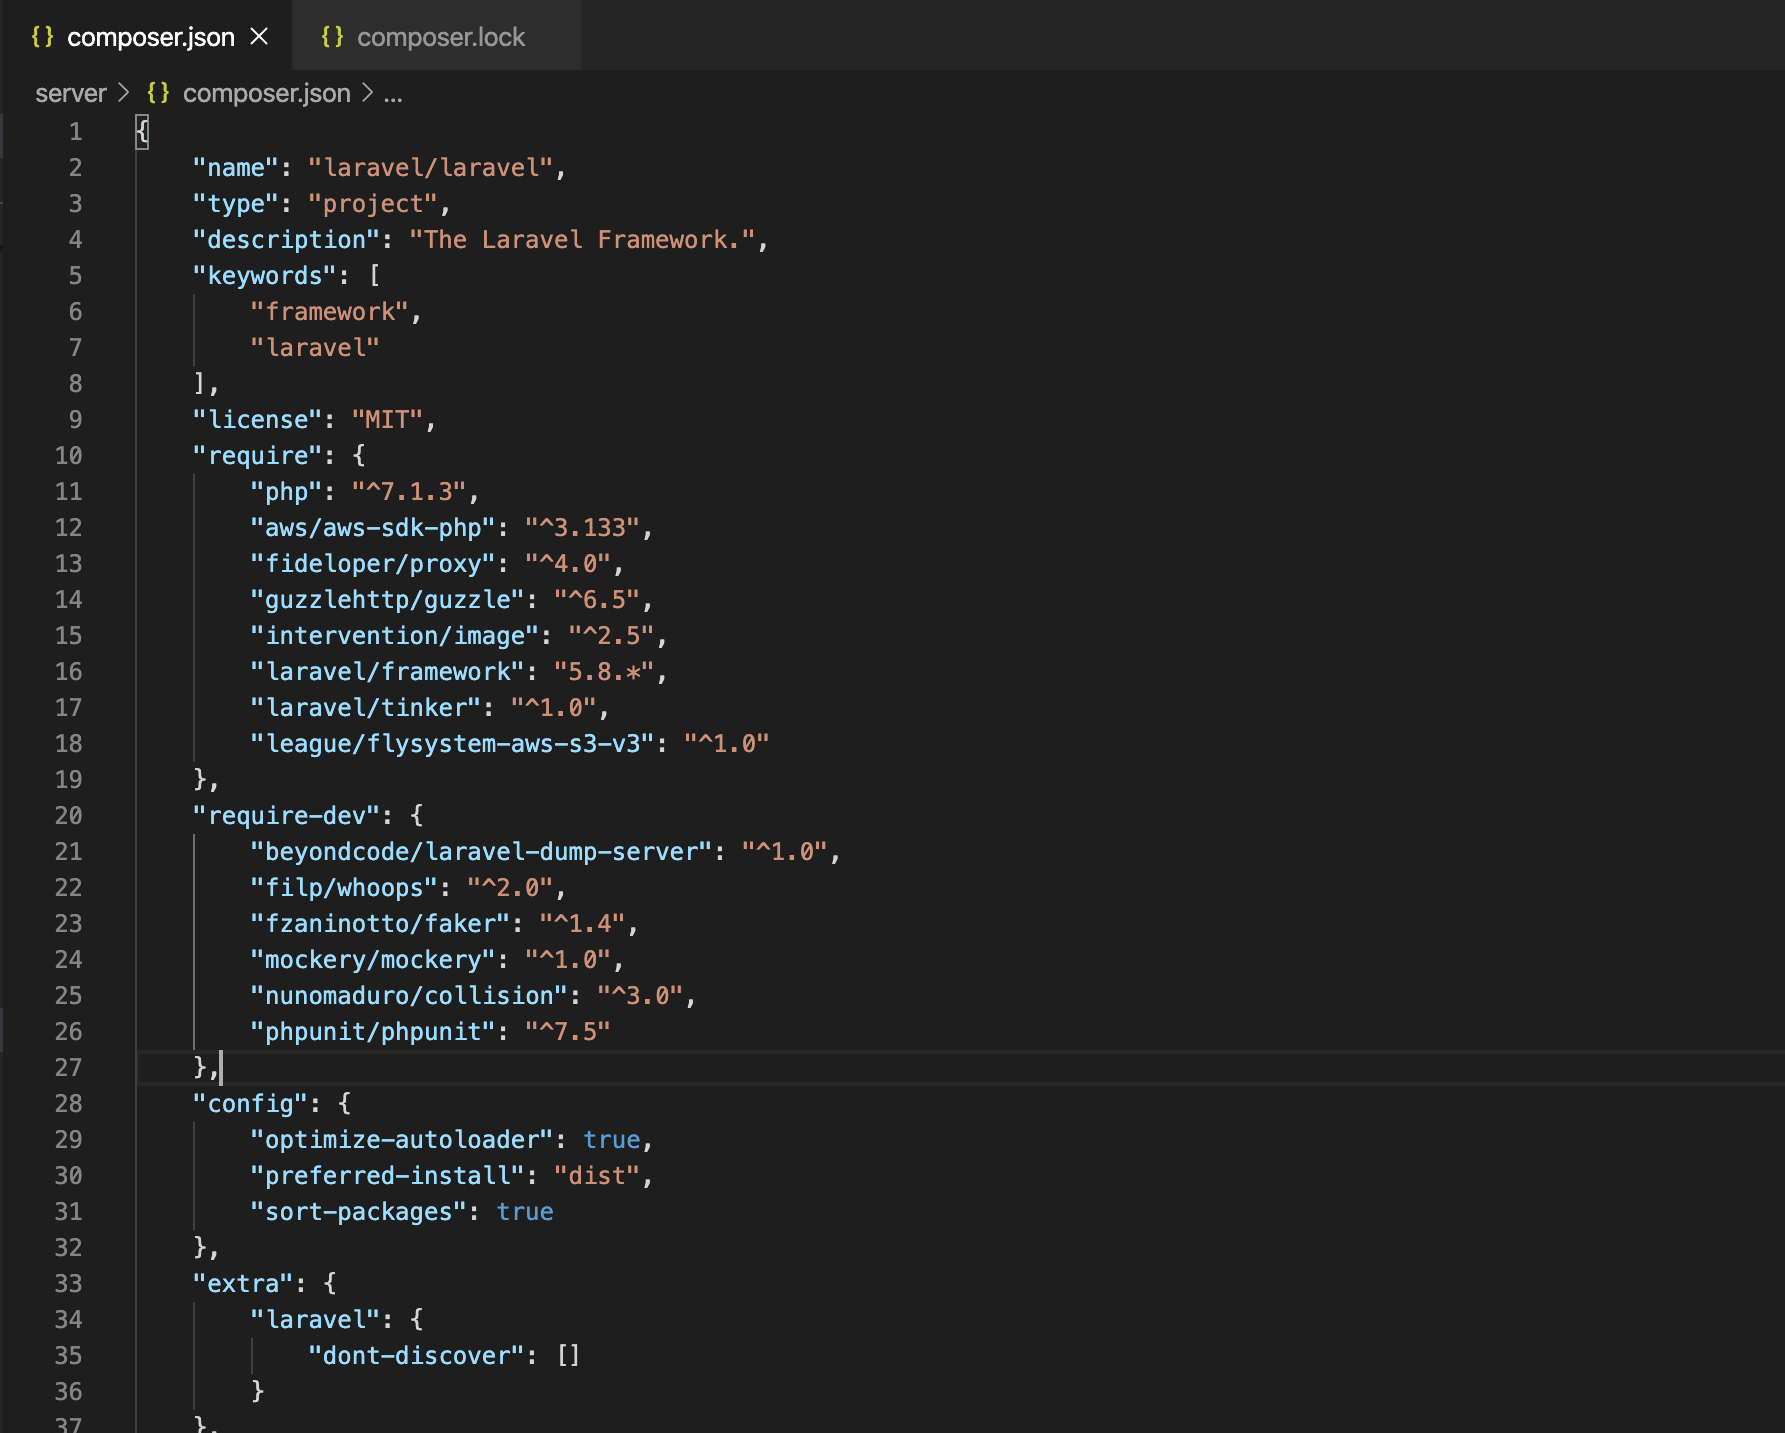Click the true value of sort-packages
The width and height of the screenshot is (1785, 1433).
525,1212
